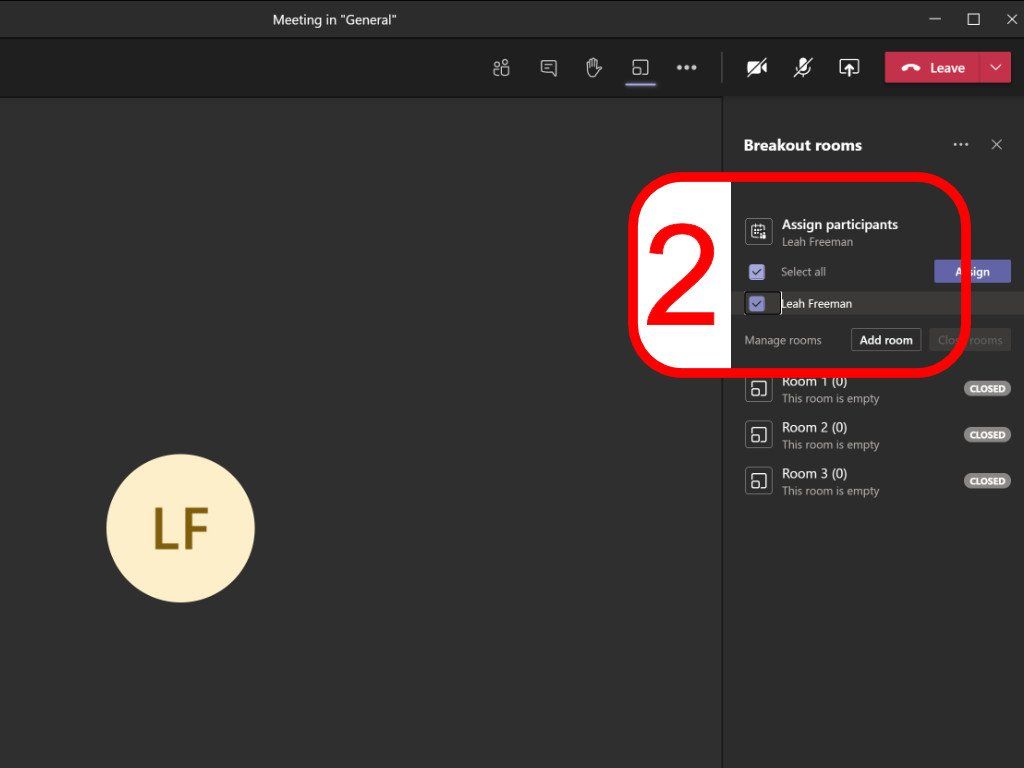Turn on the camera

click(x=756, y=67)
